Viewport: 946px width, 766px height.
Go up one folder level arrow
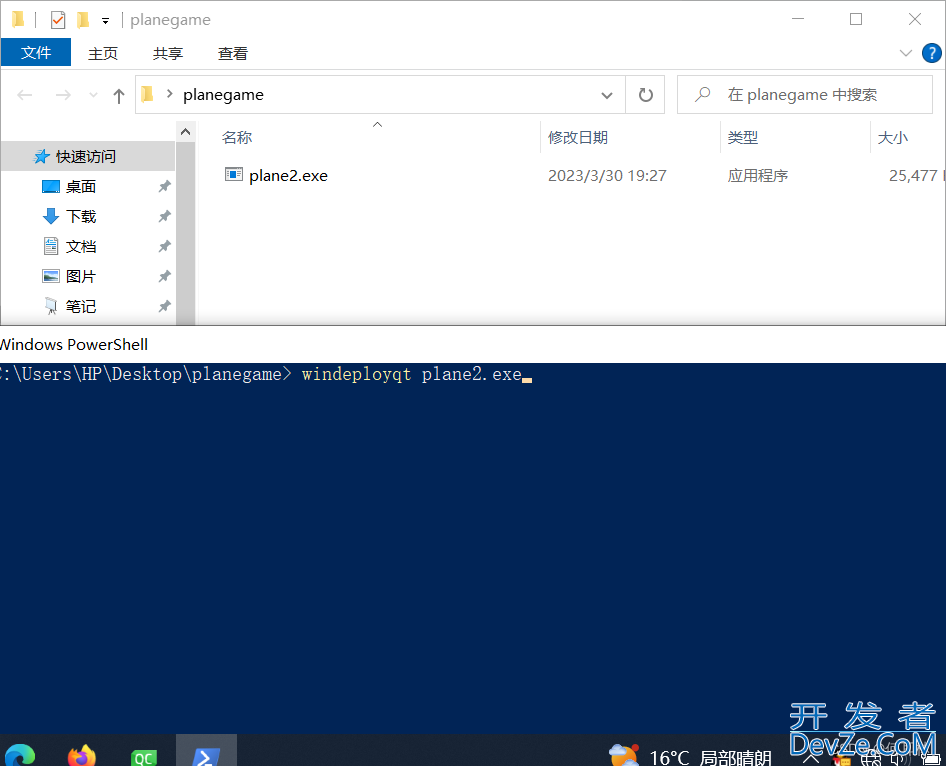[119, 95]
